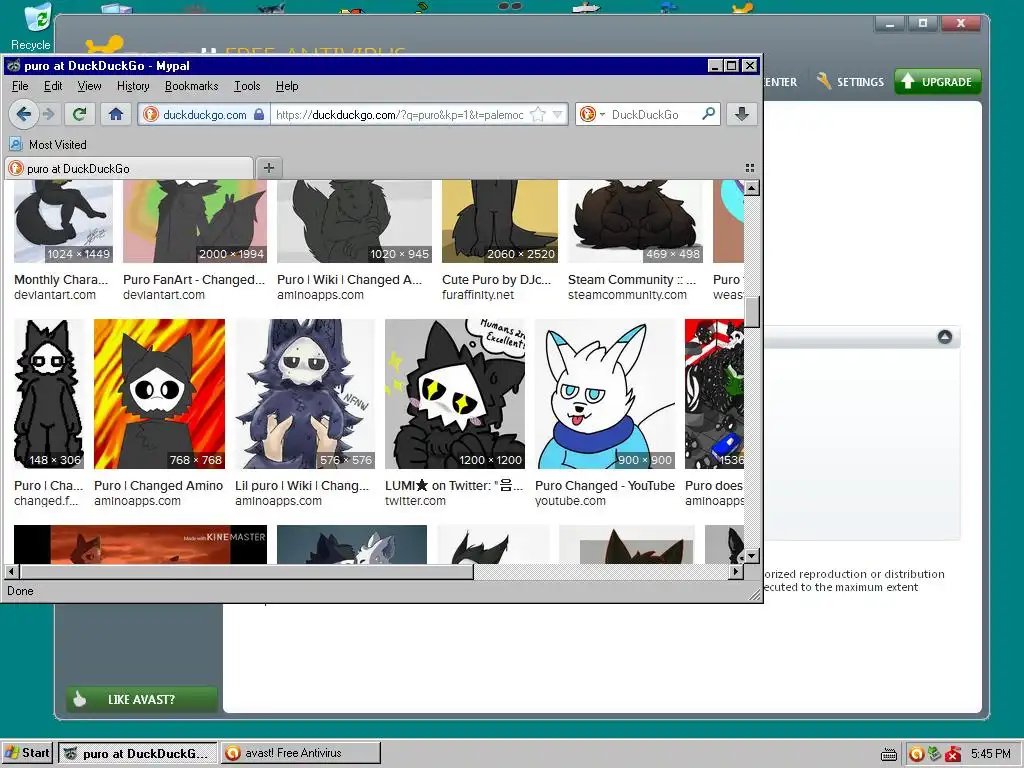1024x768 pixels.
Task: Open 'Lil puro | Wiki | Chang...' link
Action: (302, 485)
